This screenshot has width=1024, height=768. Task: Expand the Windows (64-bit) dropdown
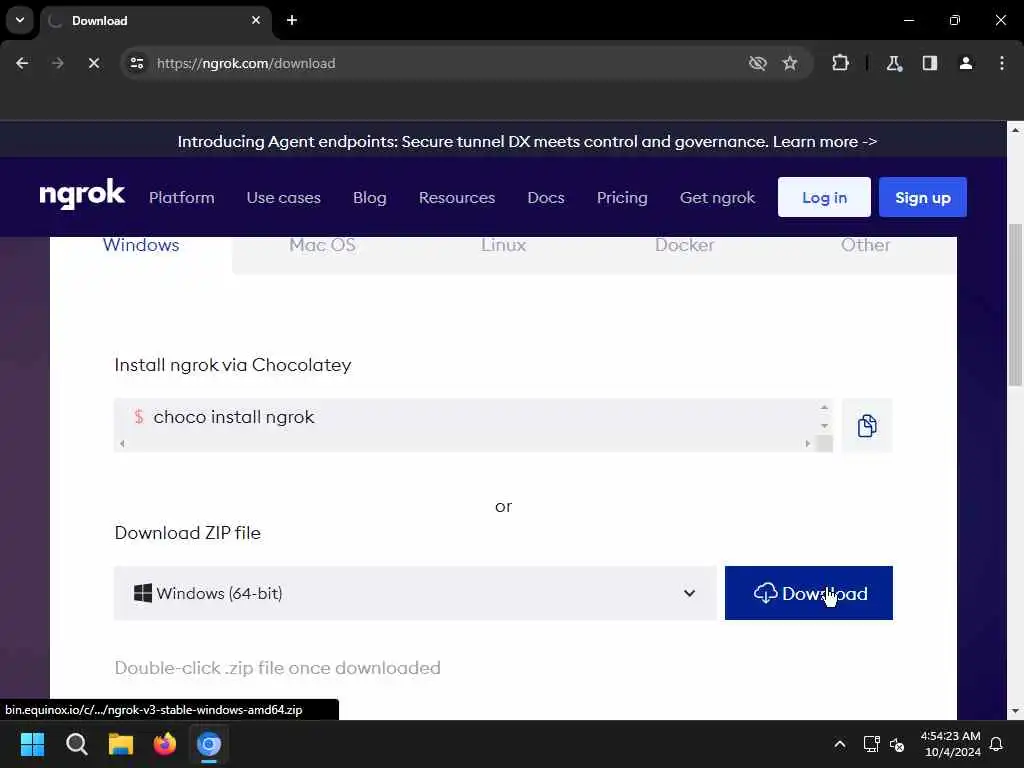[x=415, y=593]
